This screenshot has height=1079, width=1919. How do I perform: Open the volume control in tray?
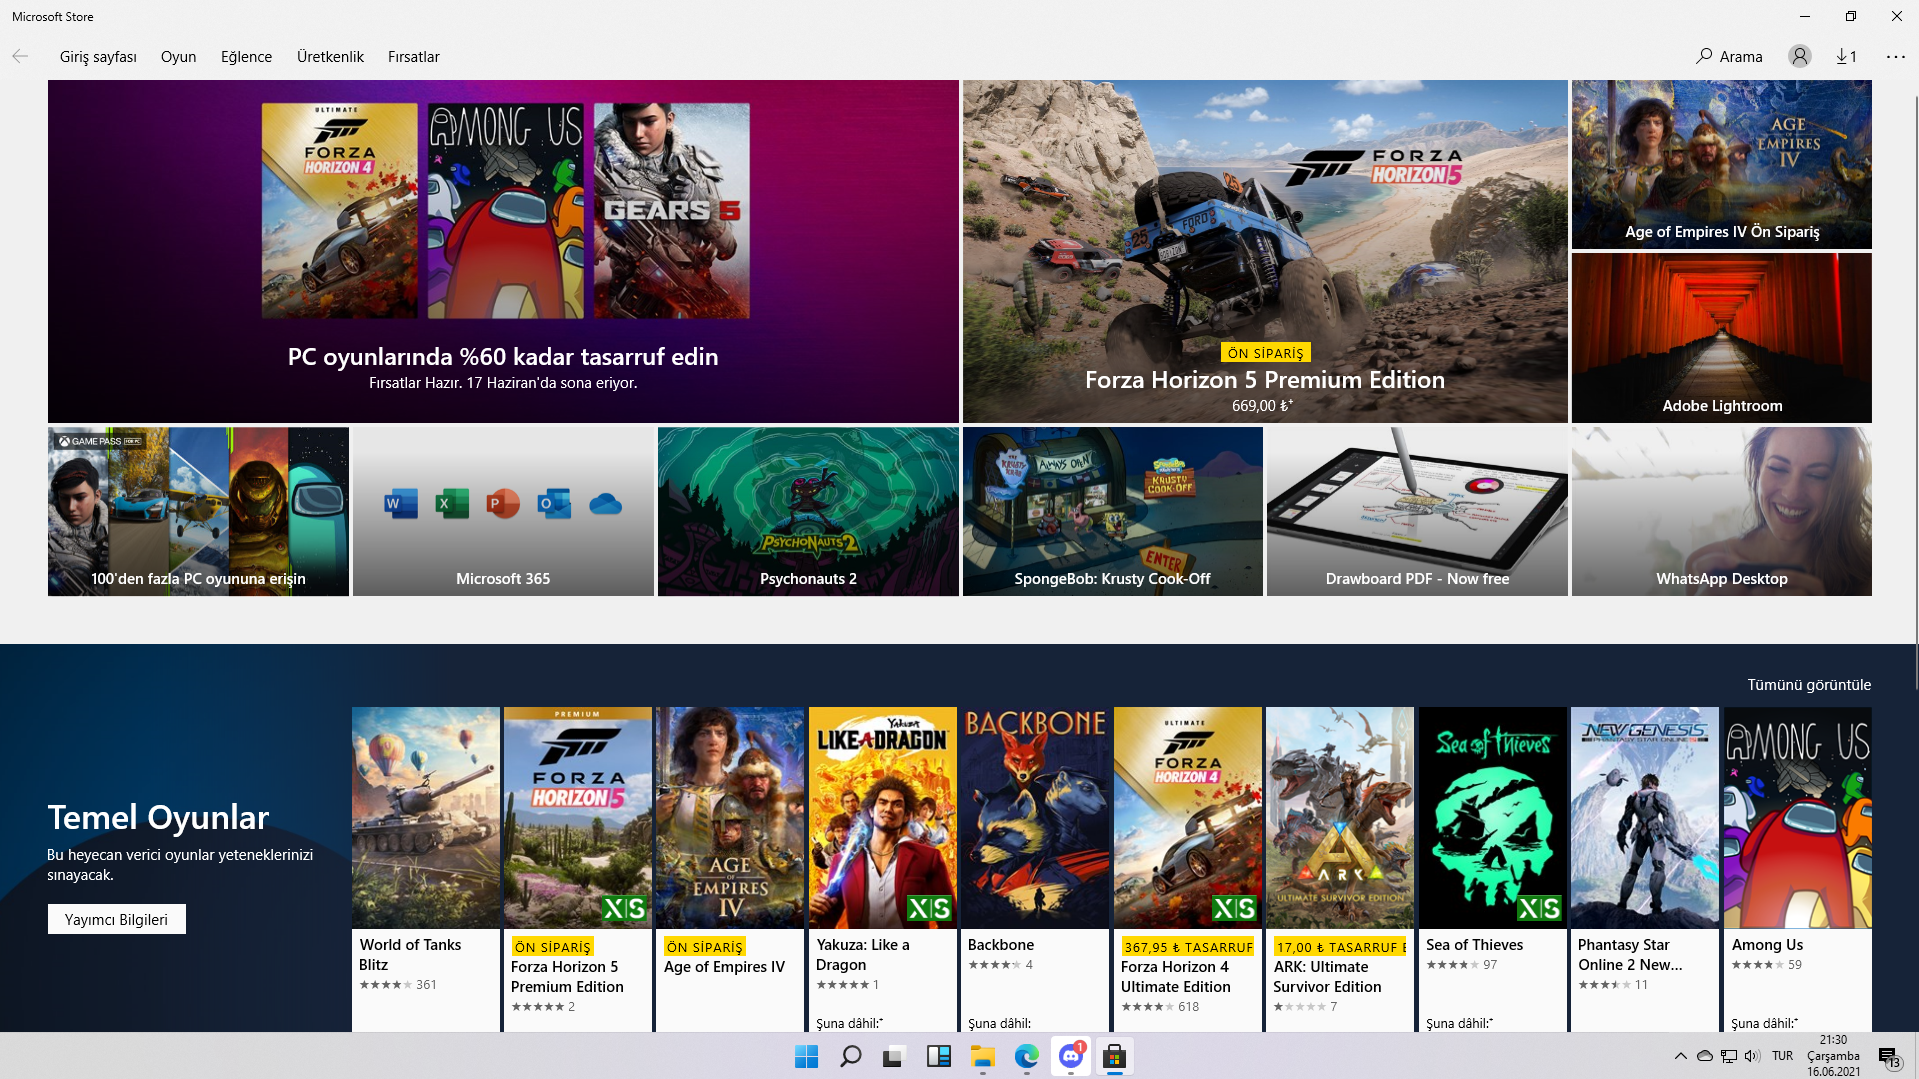[x=1752, y=1056]
